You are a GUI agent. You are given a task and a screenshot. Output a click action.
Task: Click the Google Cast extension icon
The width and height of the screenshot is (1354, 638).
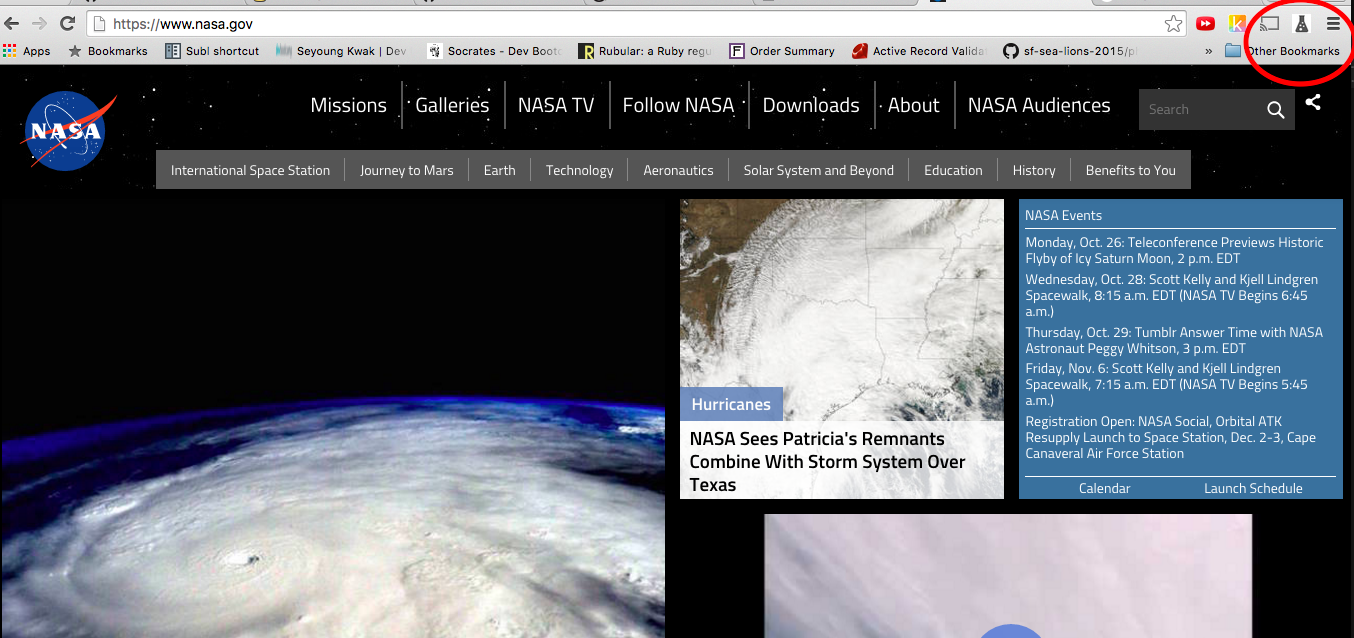point(1270,22)
